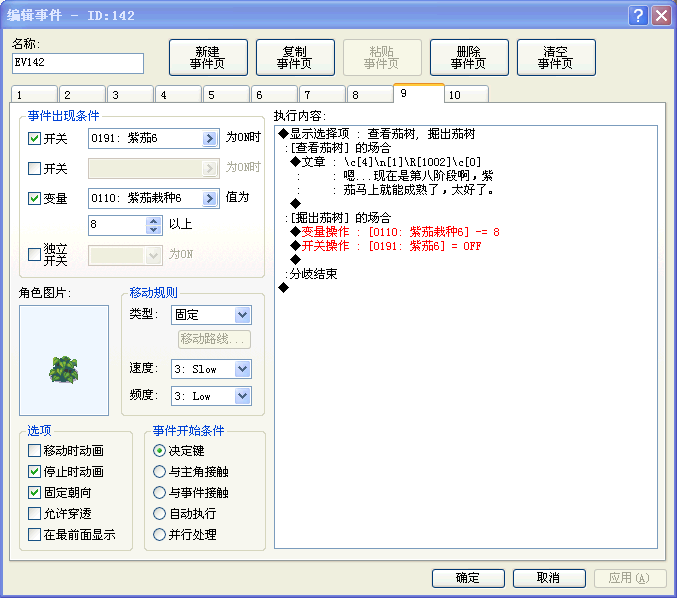Select the empty last command diamond line
This screenshot has height=598, width=677.
click(x=284, y=288)
